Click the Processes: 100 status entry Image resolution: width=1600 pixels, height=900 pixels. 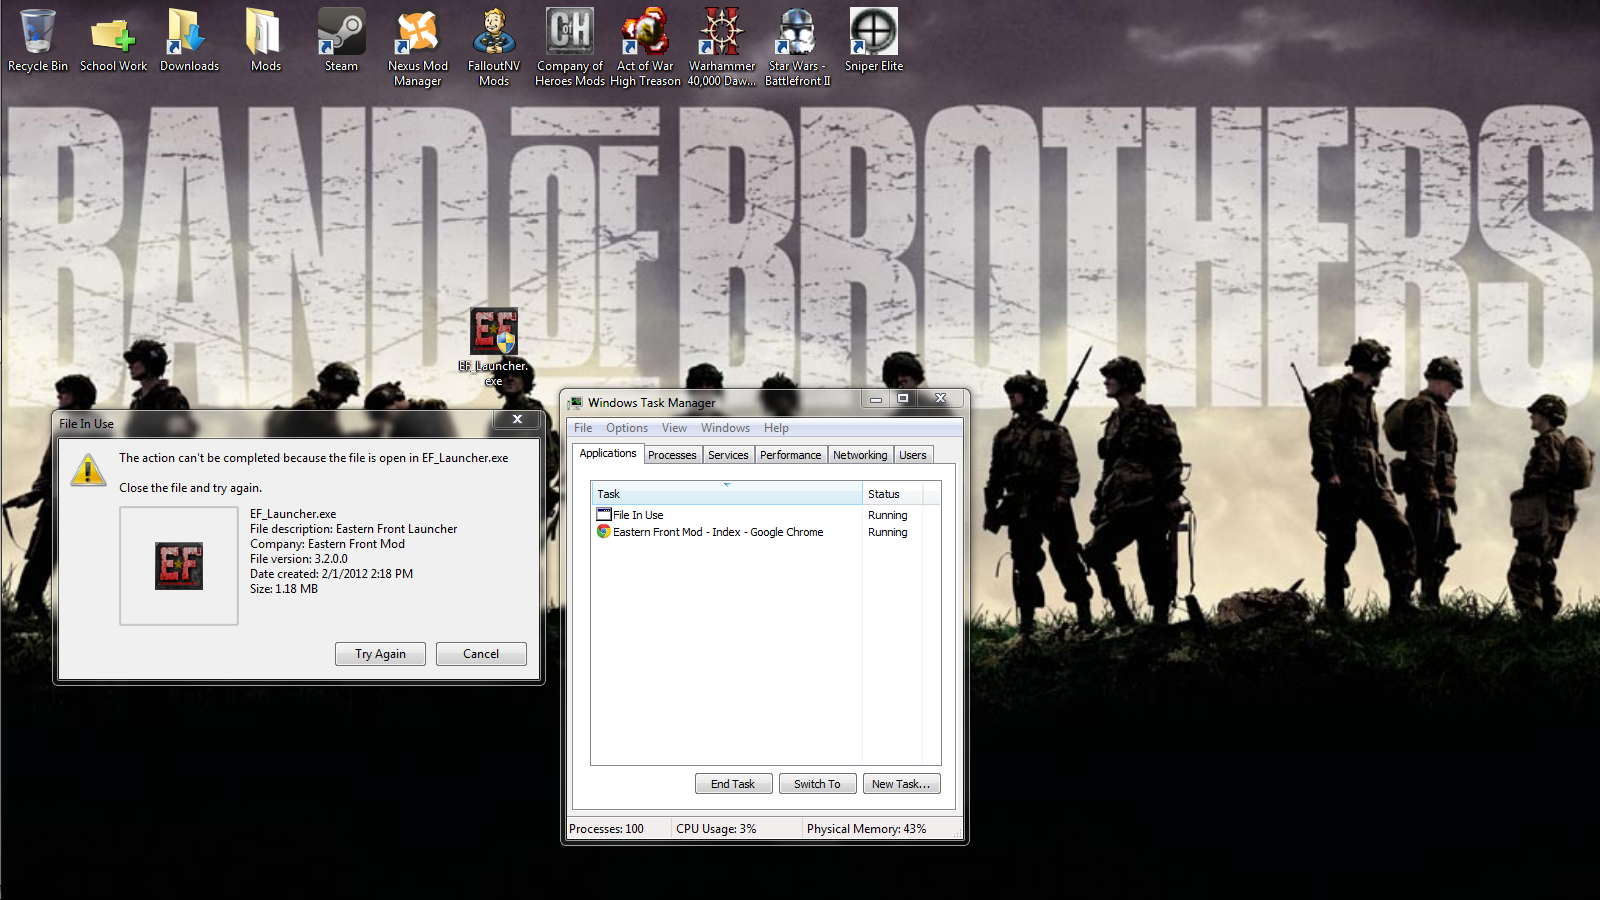[606, 829]
